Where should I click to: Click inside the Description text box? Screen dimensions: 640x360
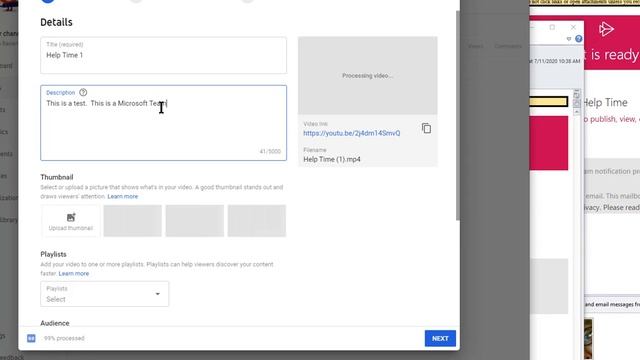pos(163,123)
